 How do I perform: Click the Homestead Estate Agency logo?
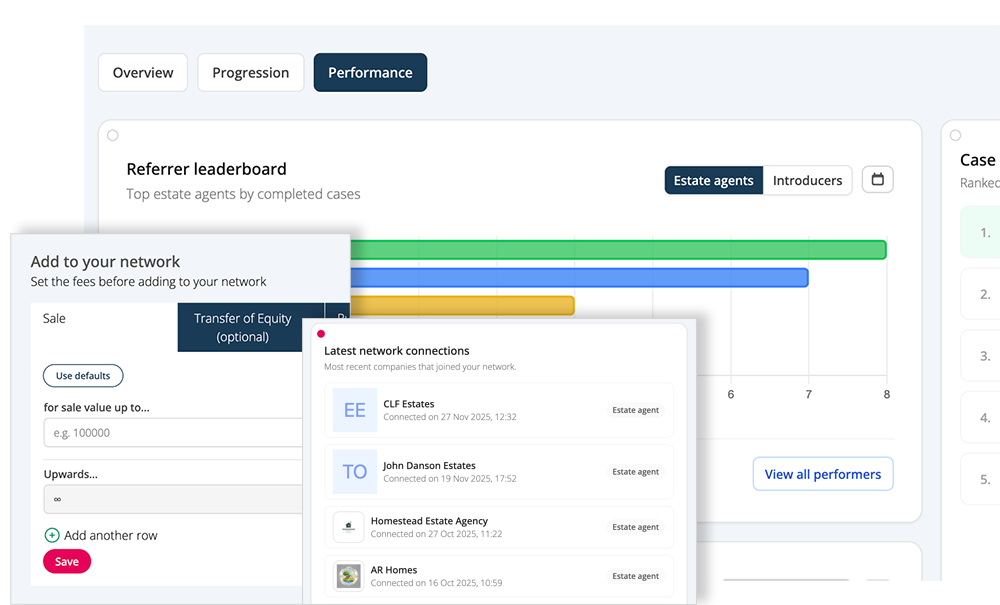(348, 527)
